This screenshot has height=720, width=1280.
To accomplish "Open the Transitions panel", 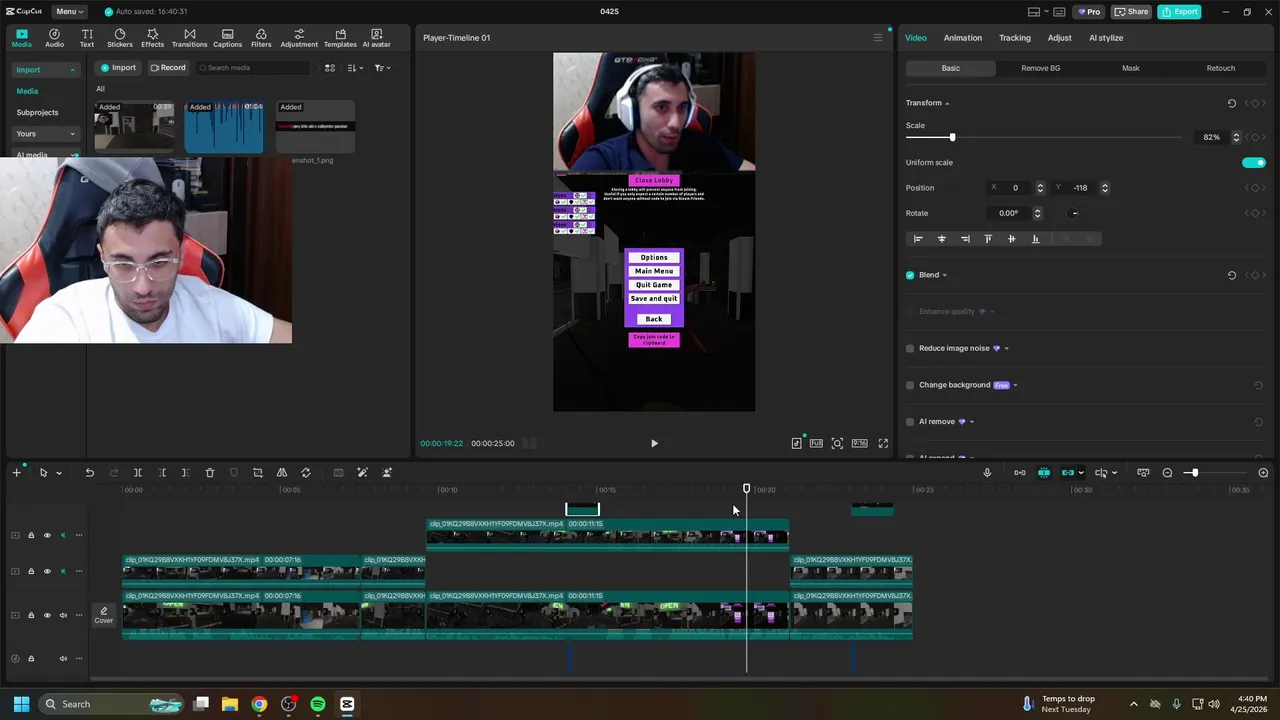I will coord(189,38).
